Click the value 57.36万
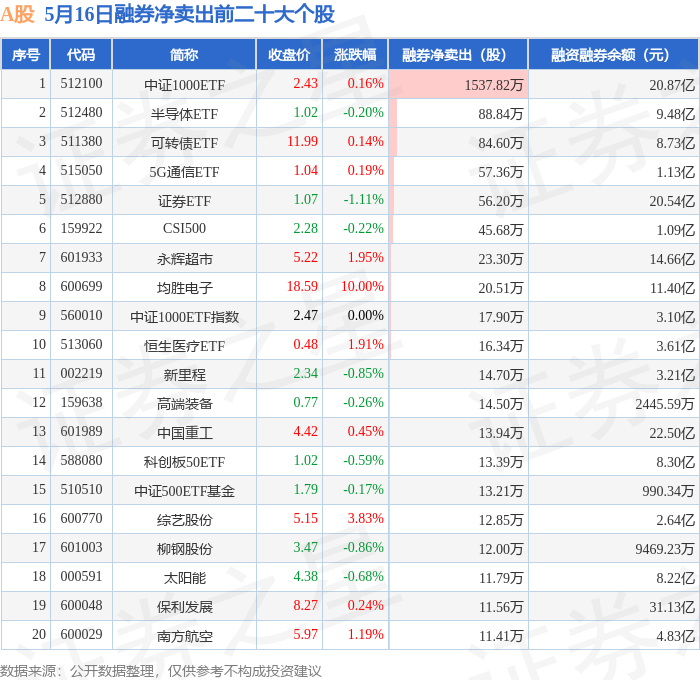Screen dimensions: 700x680 click(500, 172)
